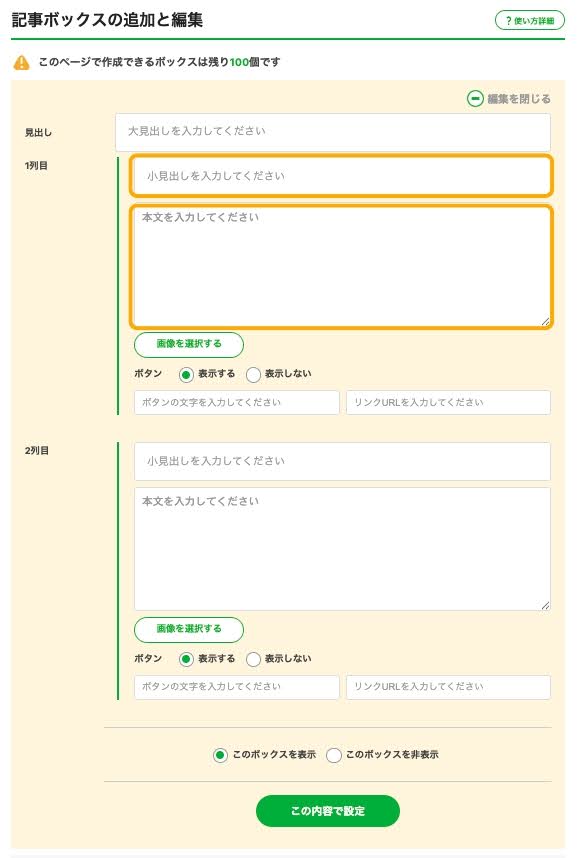Select このボックスを非表示 radio button
577x858 pixels.
(x=334, y=756)
